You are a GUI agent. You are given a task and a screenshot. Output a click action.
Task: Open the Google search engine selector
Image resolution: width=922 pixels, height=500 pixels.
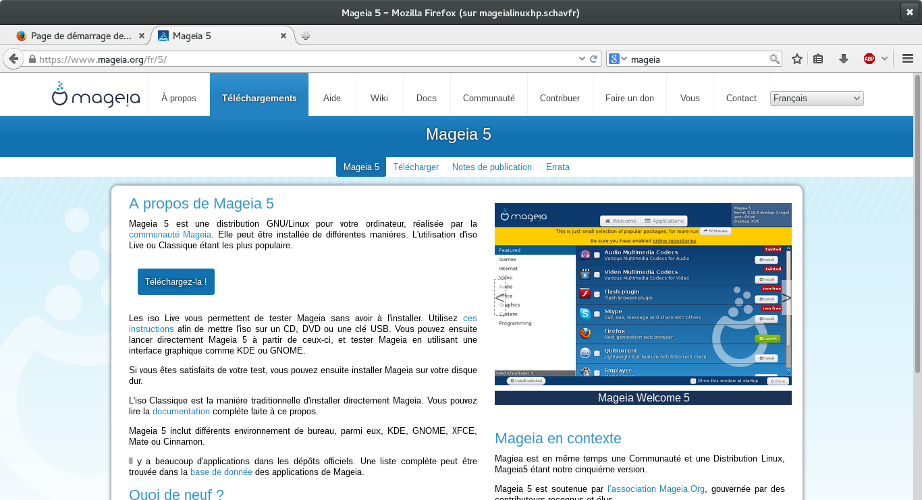(x=617, y=59)
